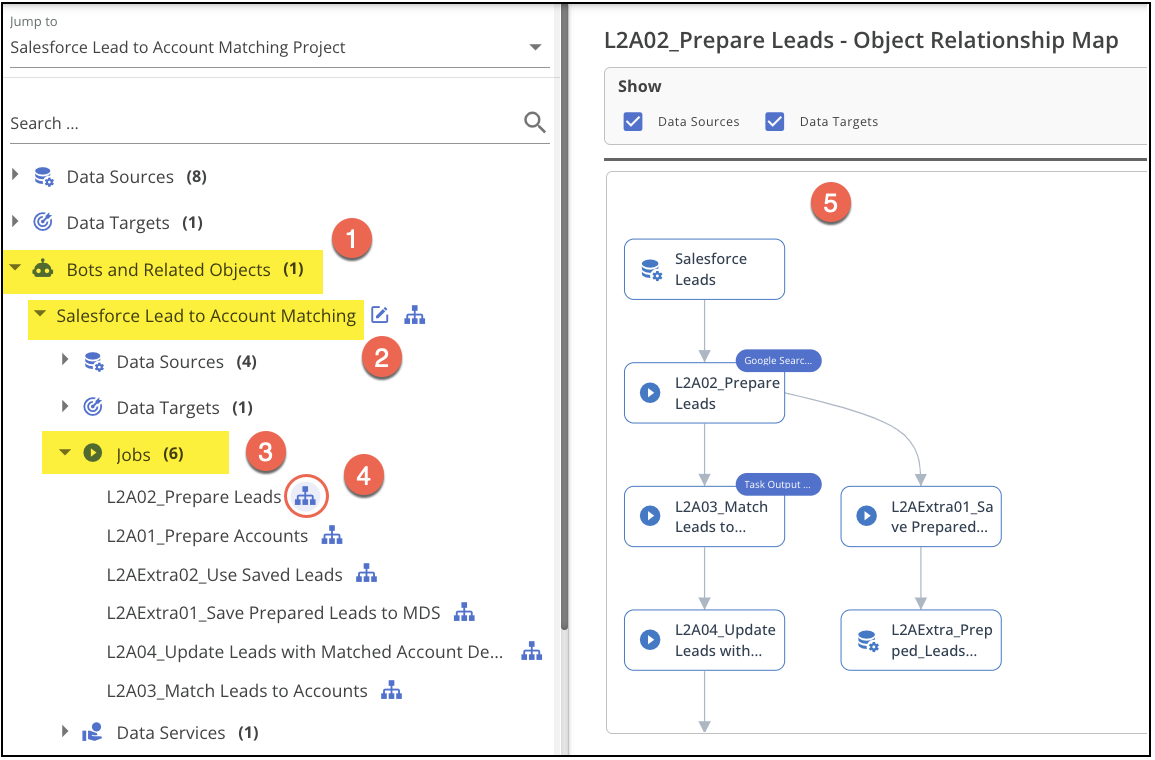
Task: Select L2A01_Prepare Accounts job in tree
Action: 207,535
